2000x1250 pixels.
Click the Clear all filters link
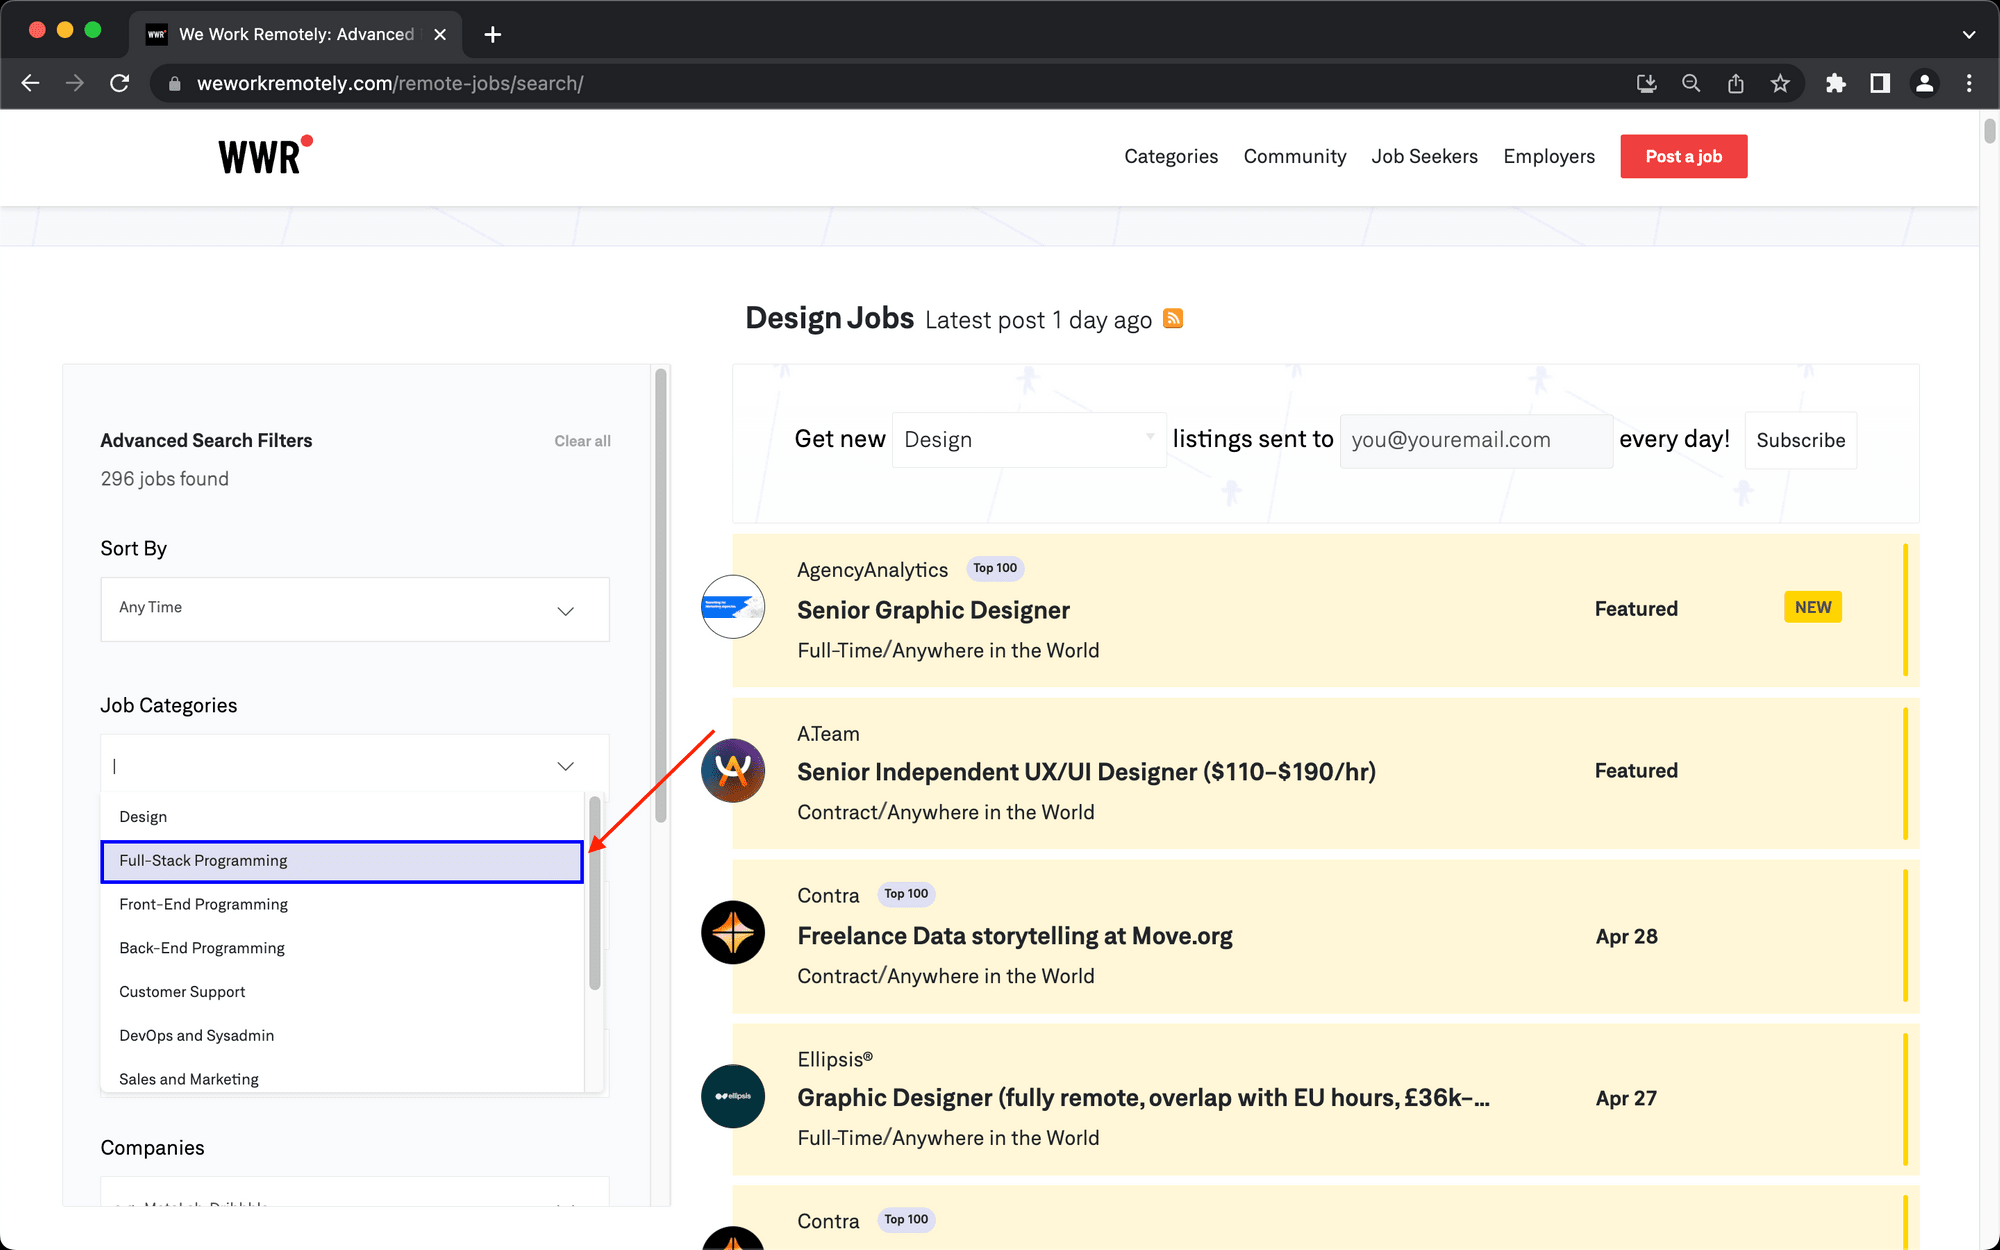[583, 441]
